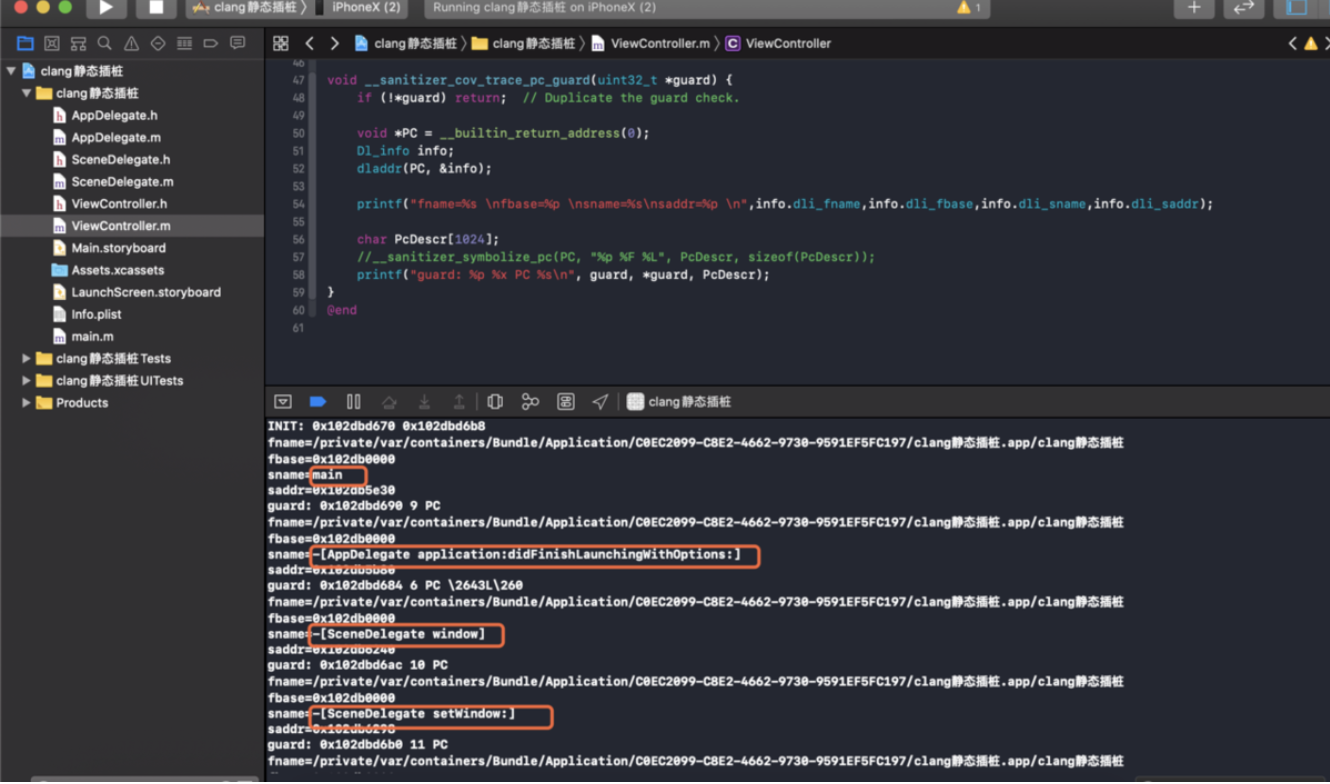Go back using the editor's back arrow
Screen dimensions: 1330x784
310,44
